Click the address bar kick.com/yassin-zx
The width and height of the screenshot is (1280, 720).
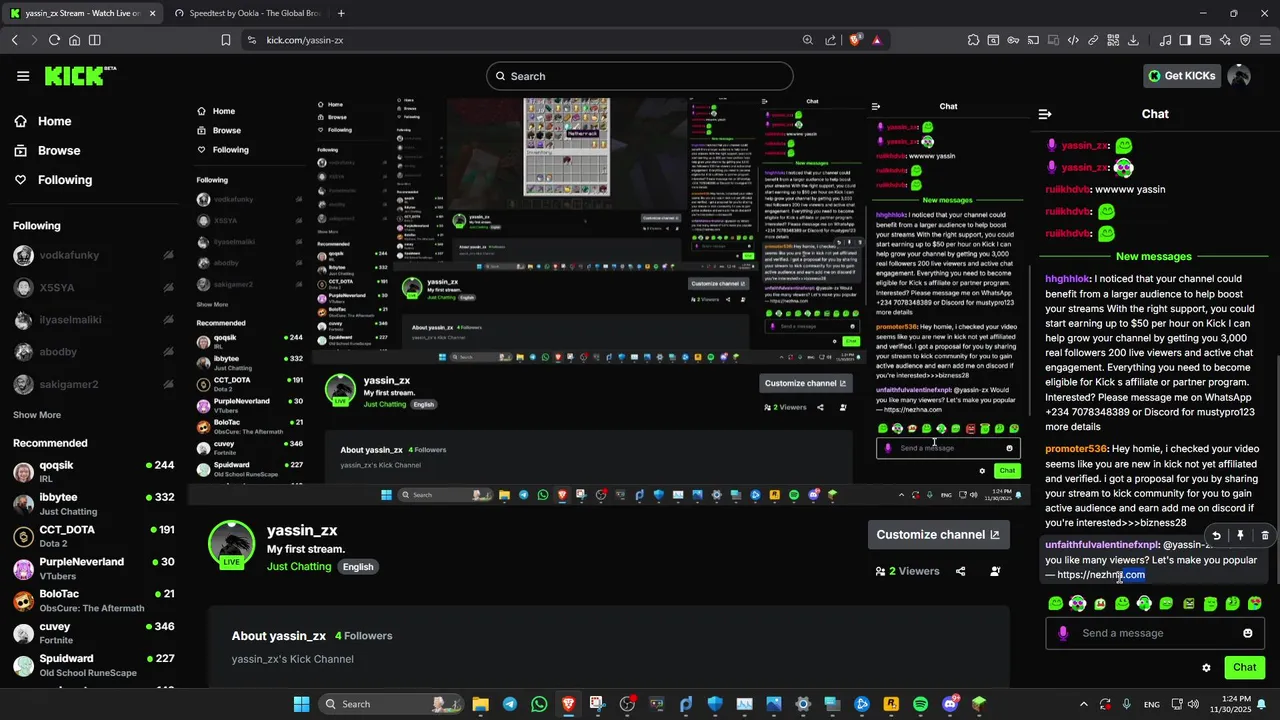click(x=305, y=40)
